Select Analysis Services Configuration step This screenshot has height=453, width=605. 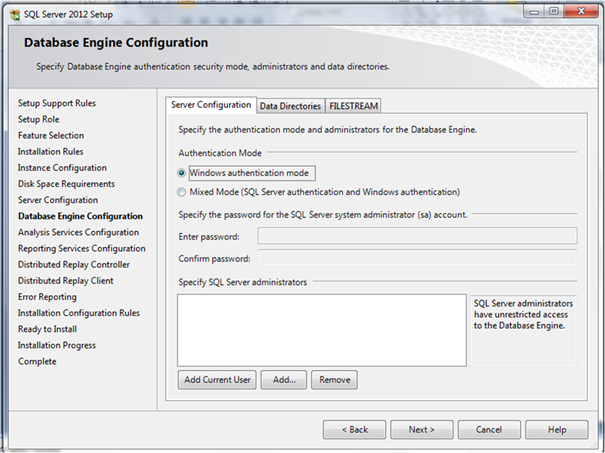[x=78, y=233]
